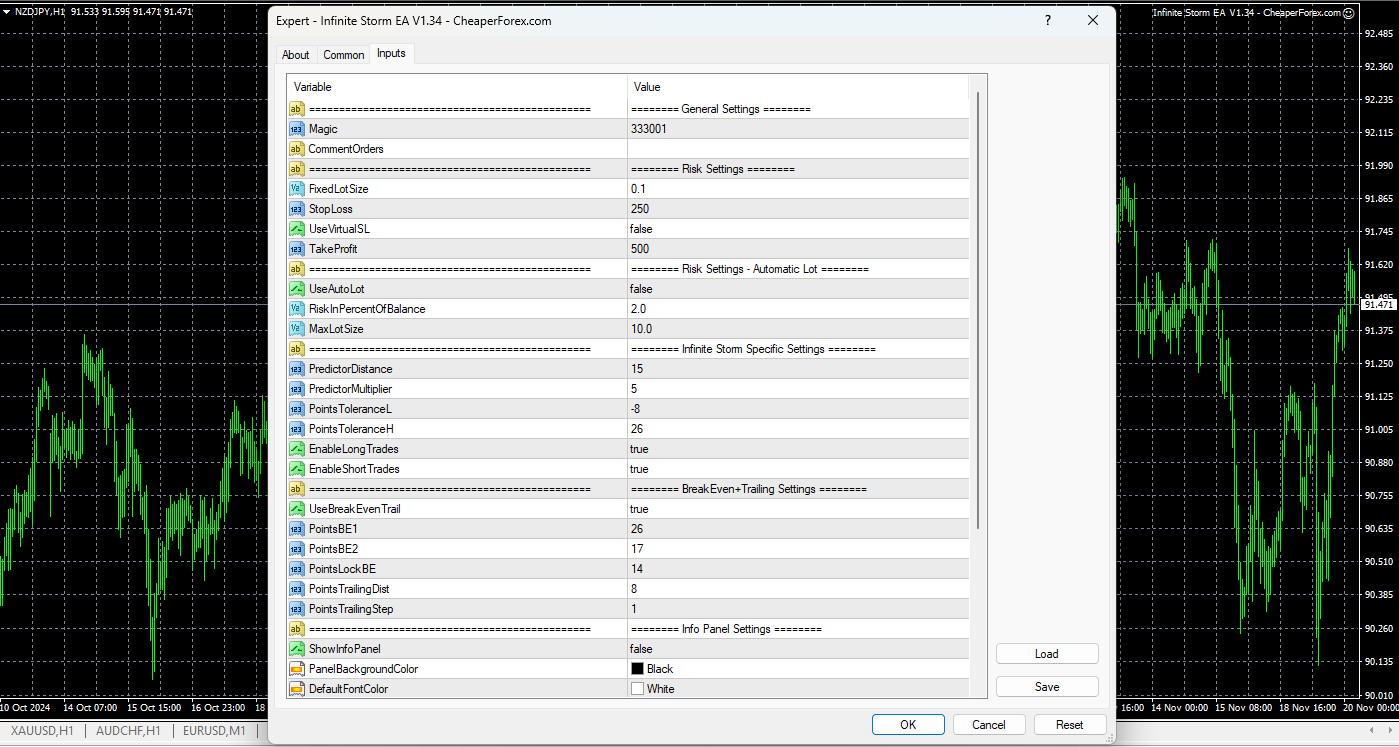Click the PointsLockBE integer icon

point(296,569)
